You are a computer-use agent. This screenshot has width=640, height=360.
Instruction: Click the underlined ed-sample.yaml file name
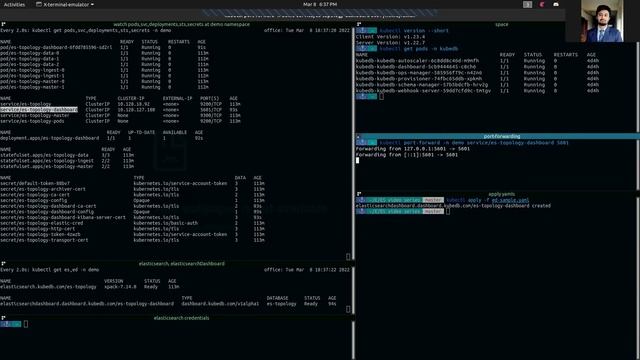[x=510, y=200]
